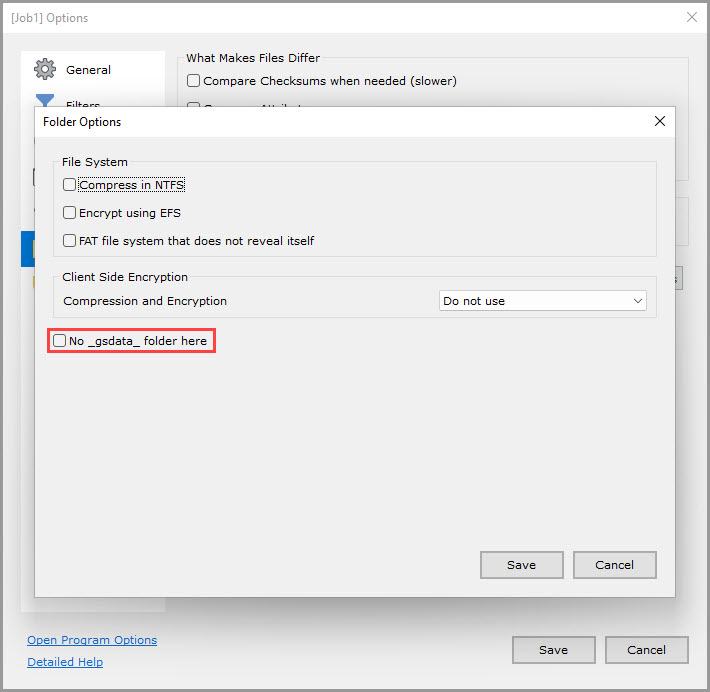Close the [Job1] Options window

[691, 17]
